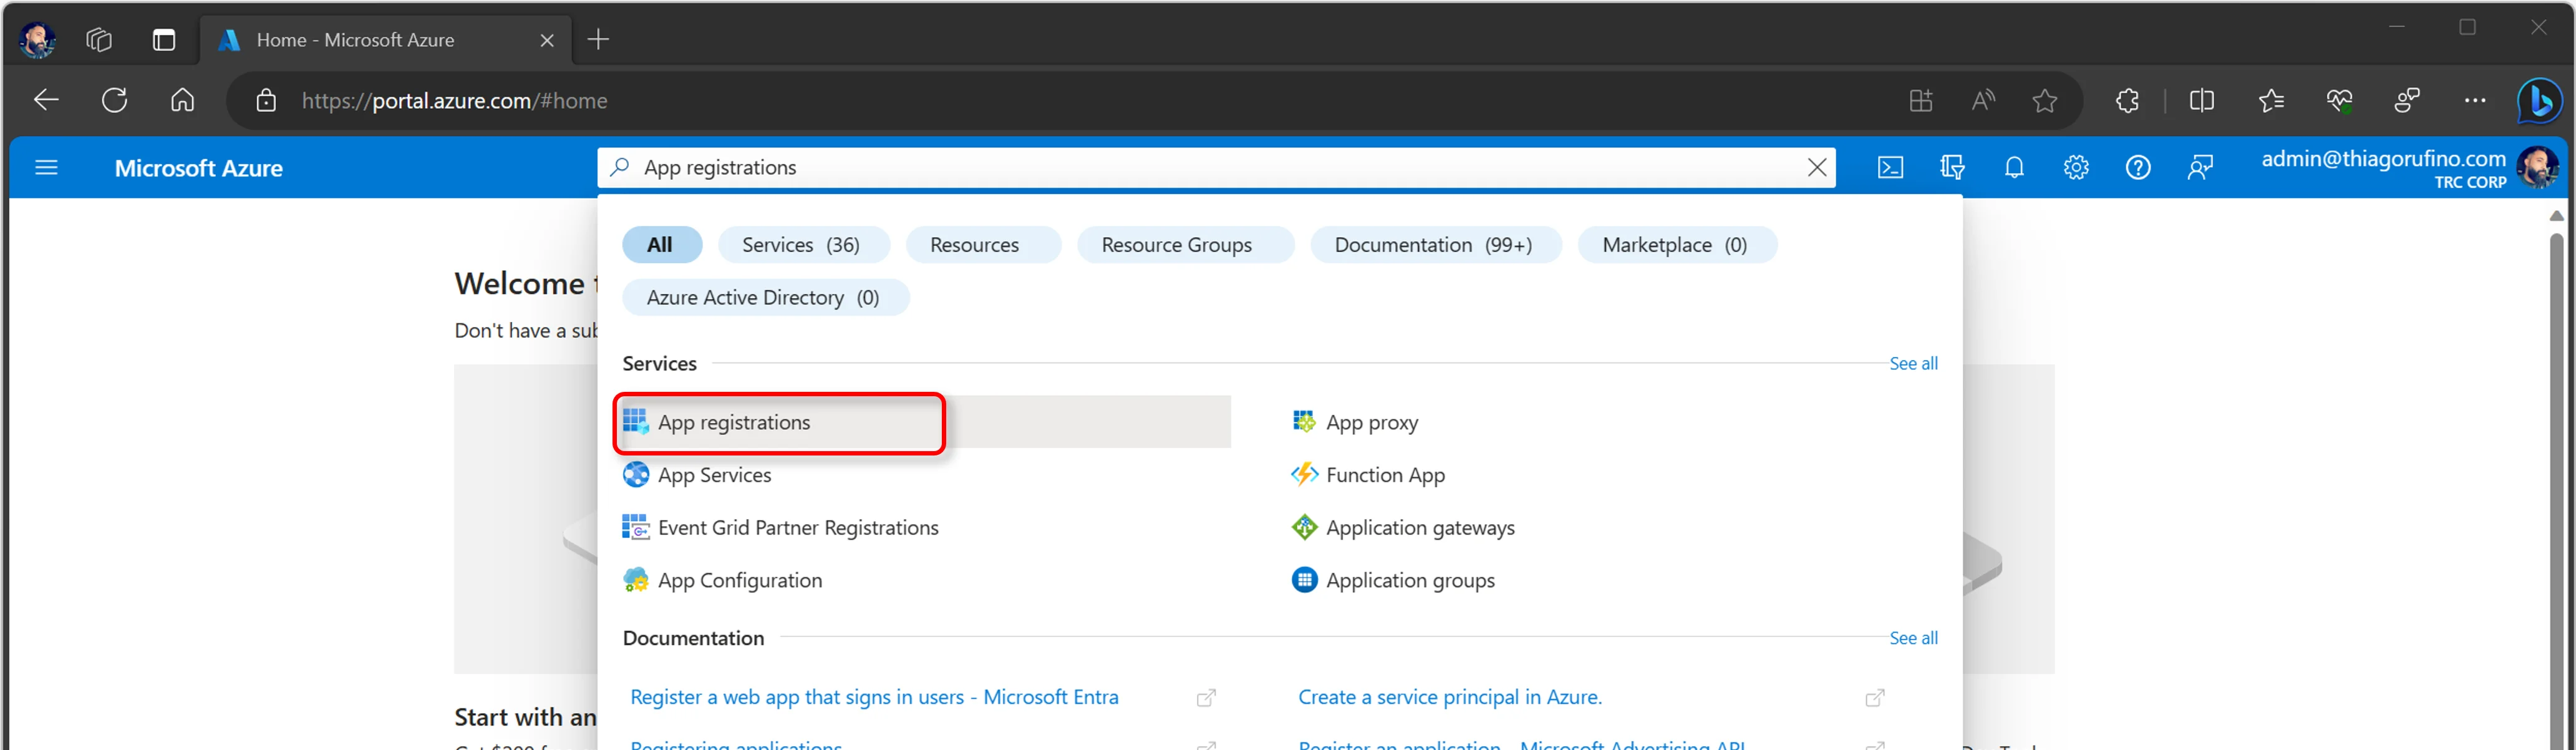The height and width of the screenshot is (750, 2576).
Task: Click the page scrollbar up arrow
Action: [x=2556, y=215]
